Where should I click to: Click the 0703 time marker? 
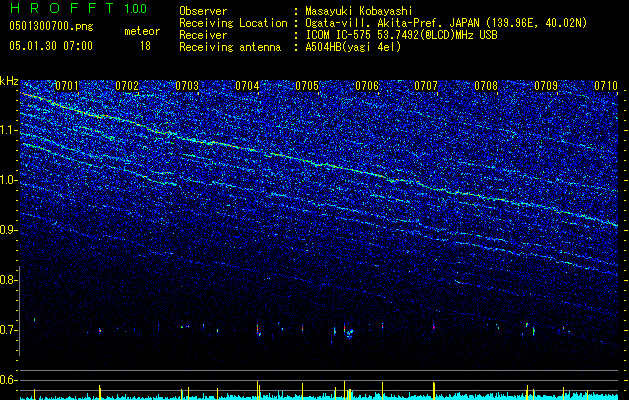(x=187, y=86)
